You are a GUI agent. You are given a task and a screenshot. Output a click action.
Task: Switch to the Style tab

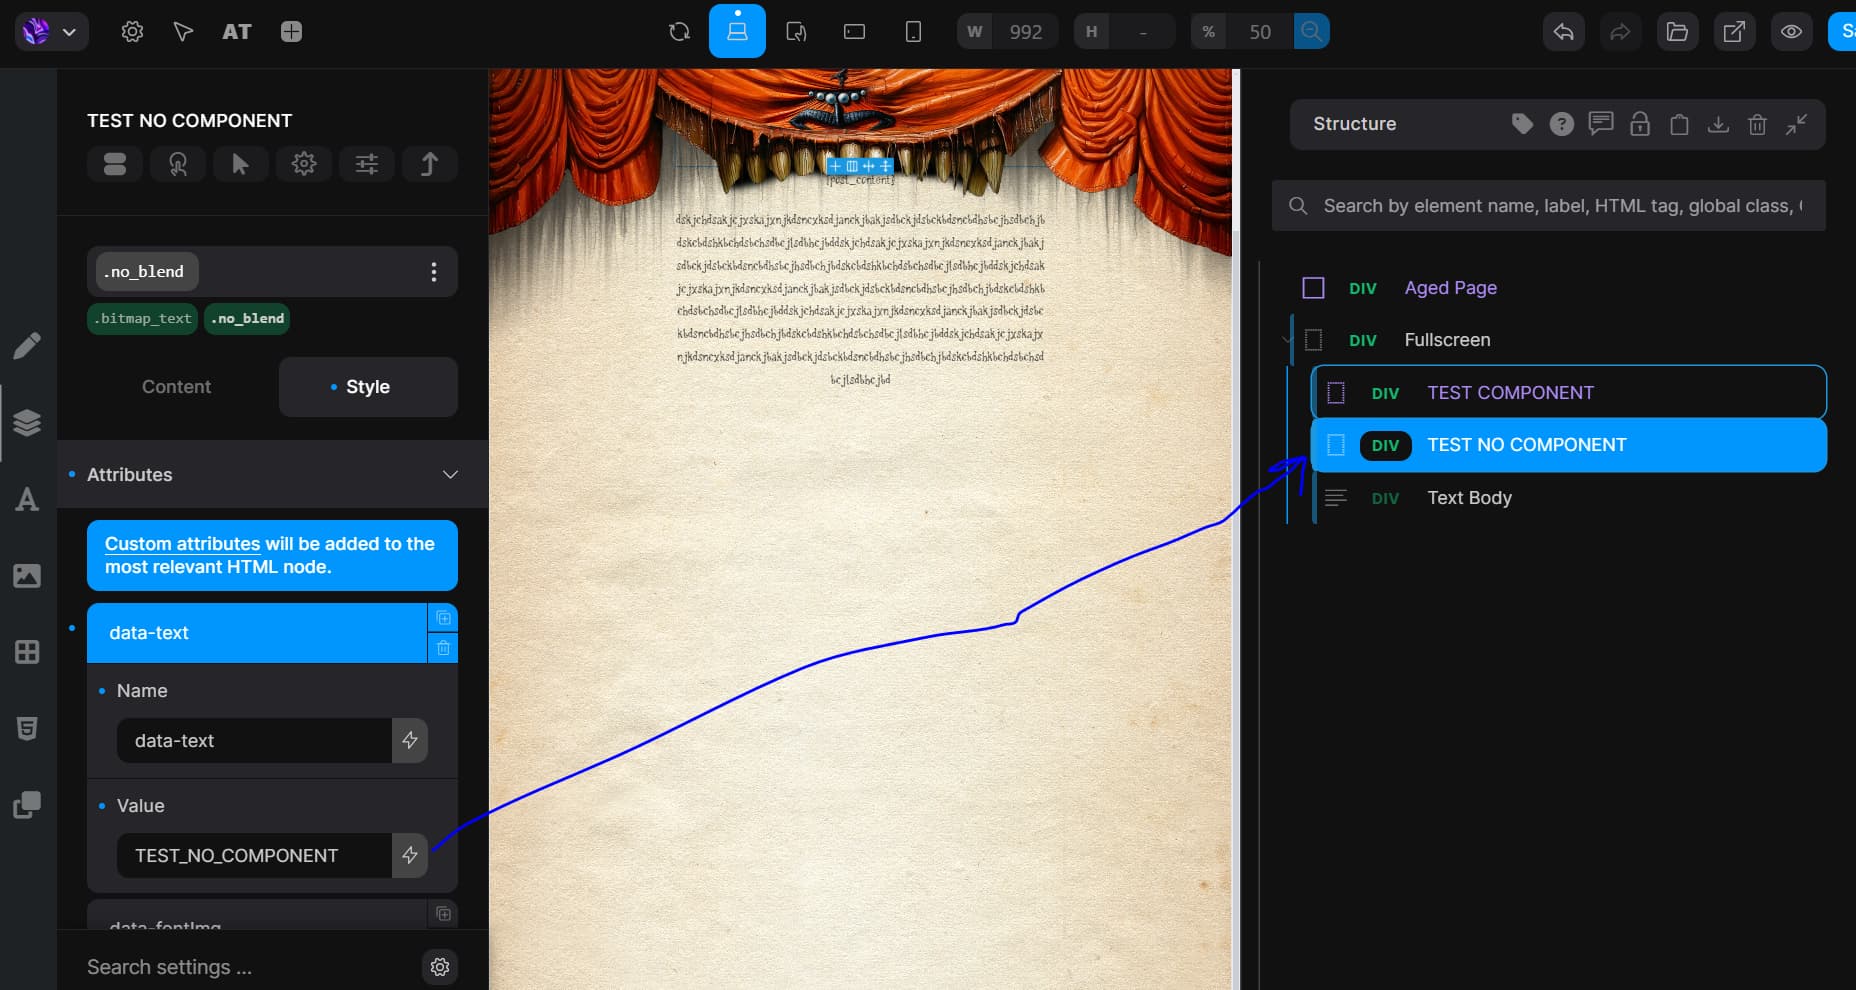pyautogui.click(x=368, y=387)
